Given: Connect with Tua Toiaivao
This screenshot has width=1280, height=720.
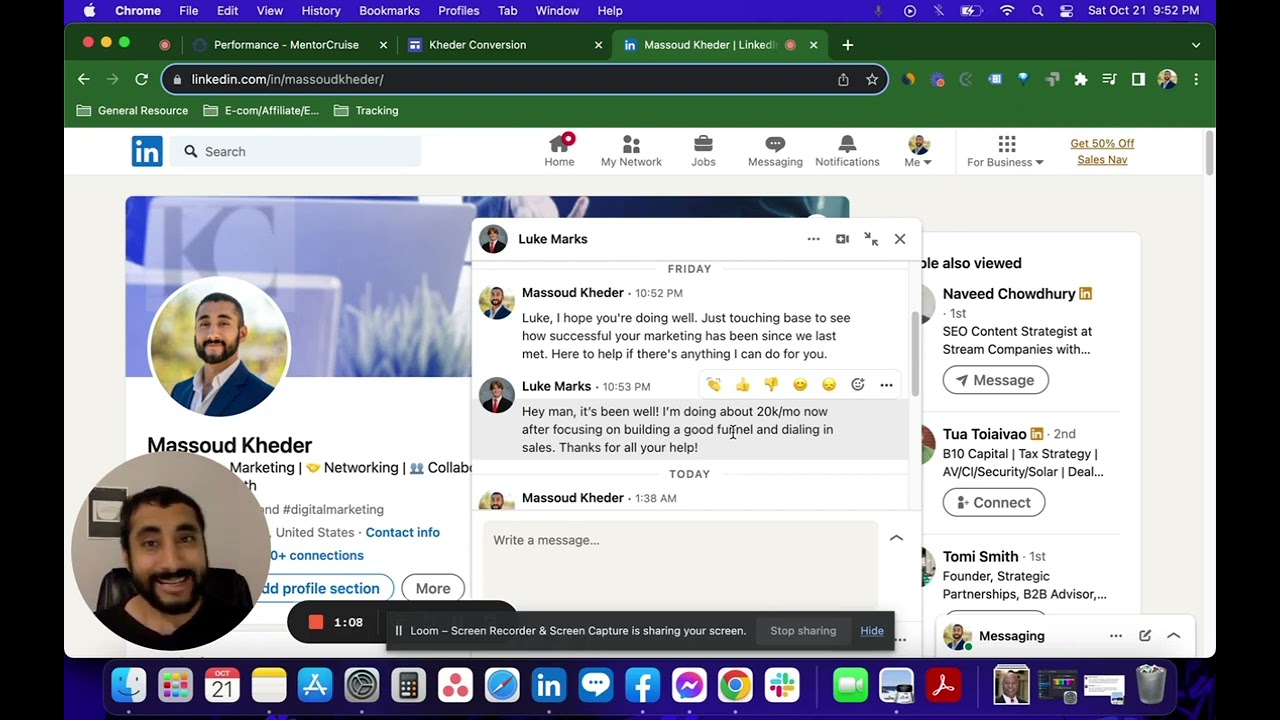Looking at the screenshot, I should click(994, 502).
